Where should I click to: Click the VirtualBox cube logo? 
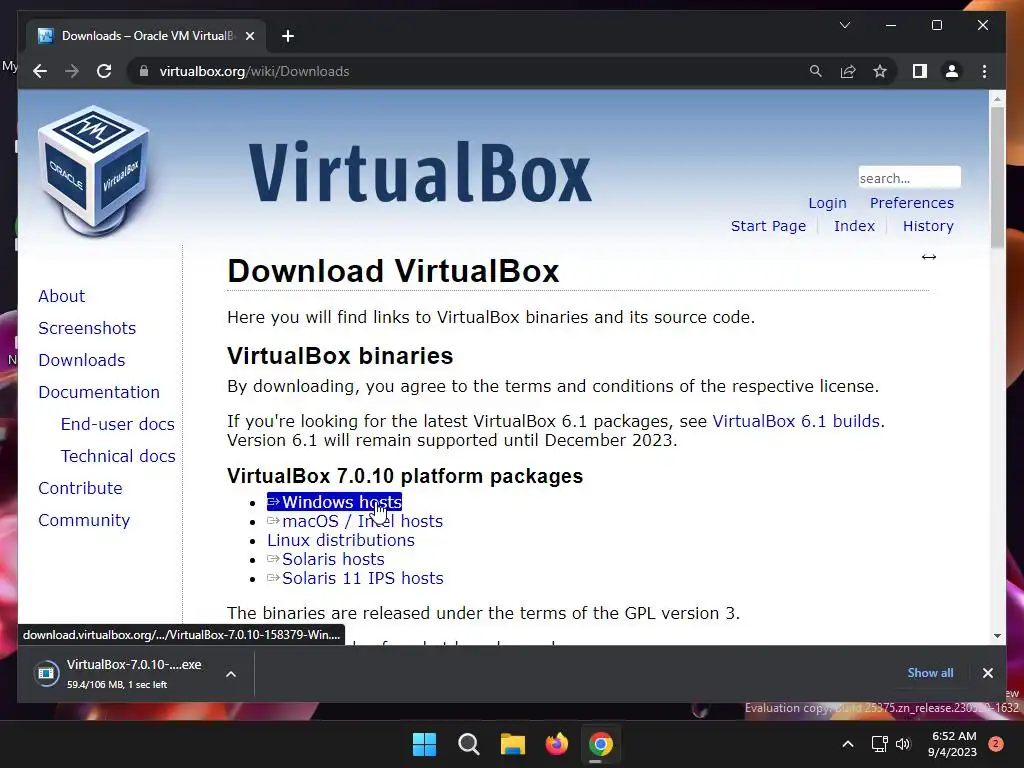click(x=93, y=170)
